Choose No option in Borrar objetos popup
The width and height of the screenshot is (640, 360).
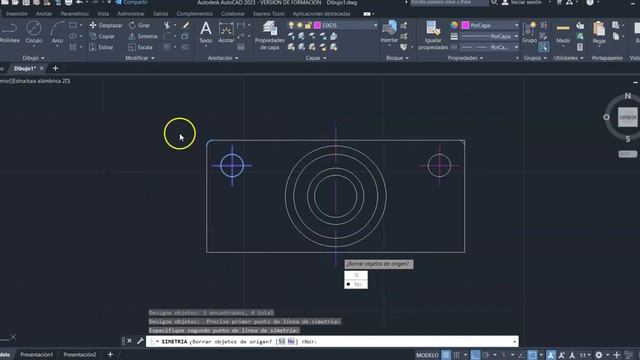[x=356, y=284]
